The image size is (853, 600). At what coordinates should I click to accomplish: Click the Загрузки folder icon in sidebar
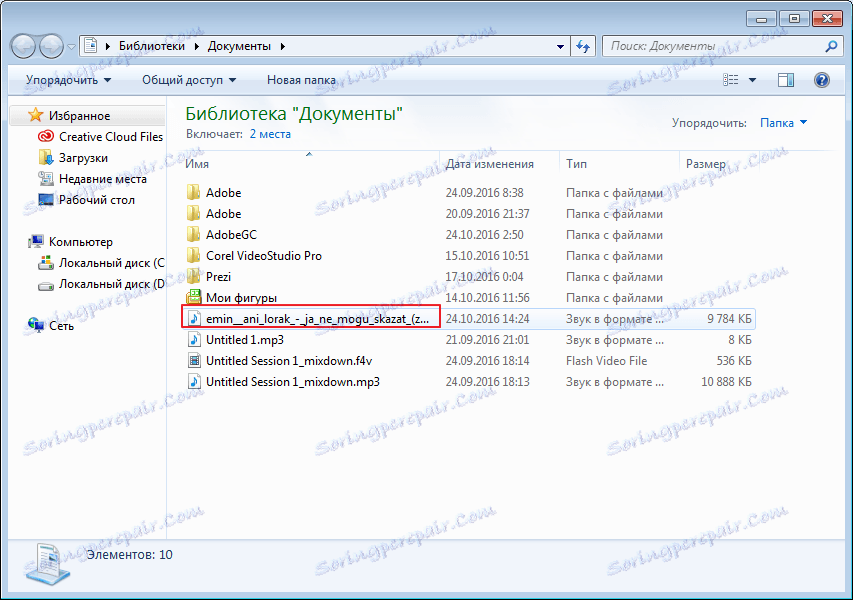(46, 158)
